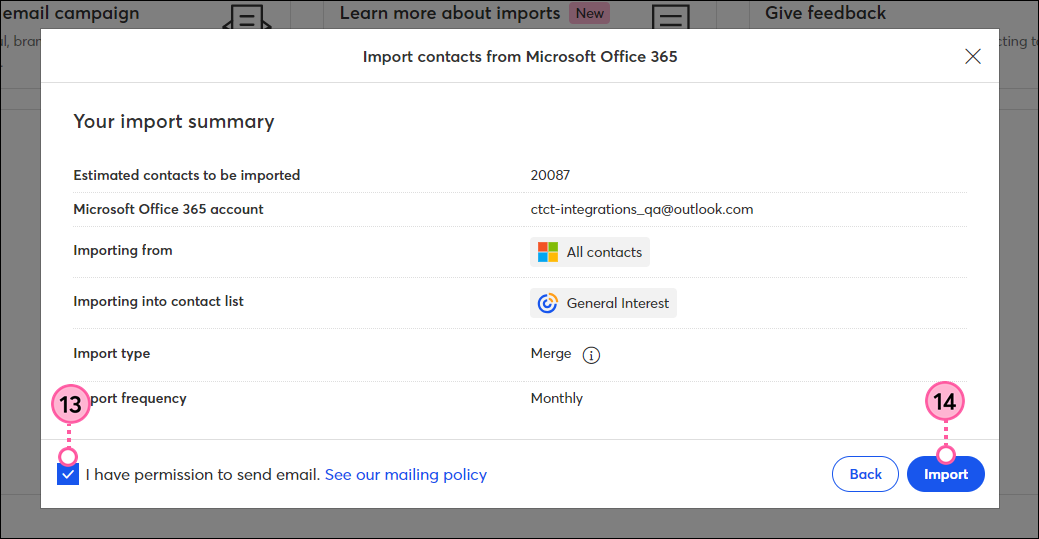
Task: Click the estimated contacts value 20087
Action: point(550,175)
